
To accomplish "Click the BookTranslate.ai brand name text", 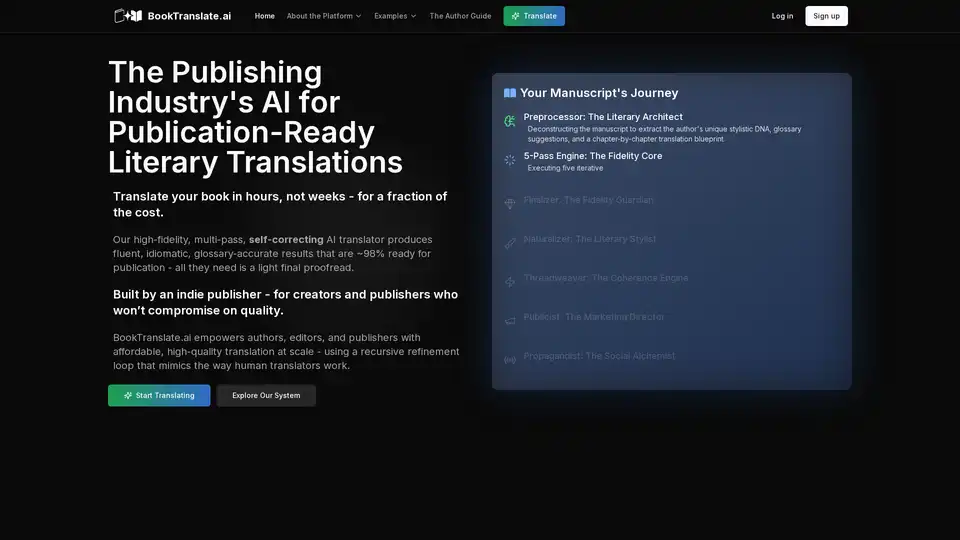I will click(189, 16).
